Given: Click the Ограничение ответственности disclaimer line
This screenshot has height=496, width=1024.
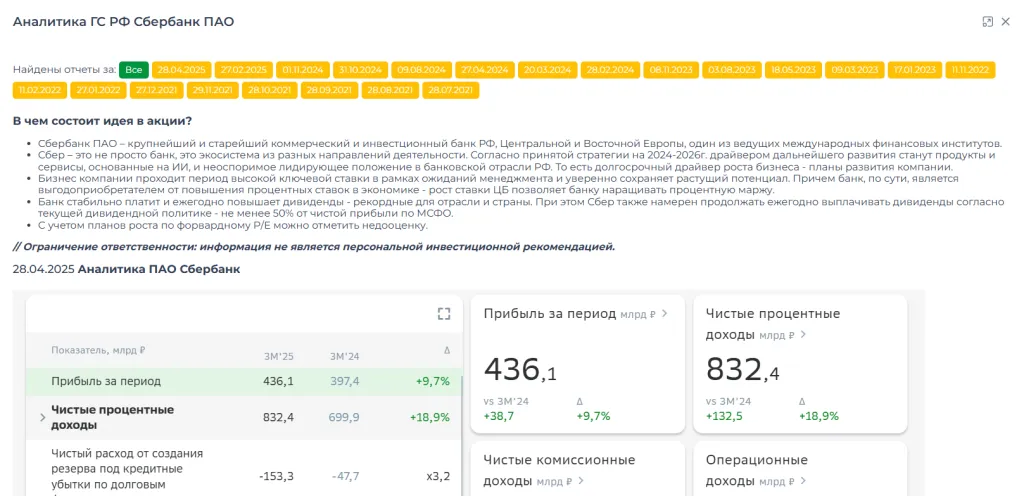Looking at the screenshot, I should point(314,247).
